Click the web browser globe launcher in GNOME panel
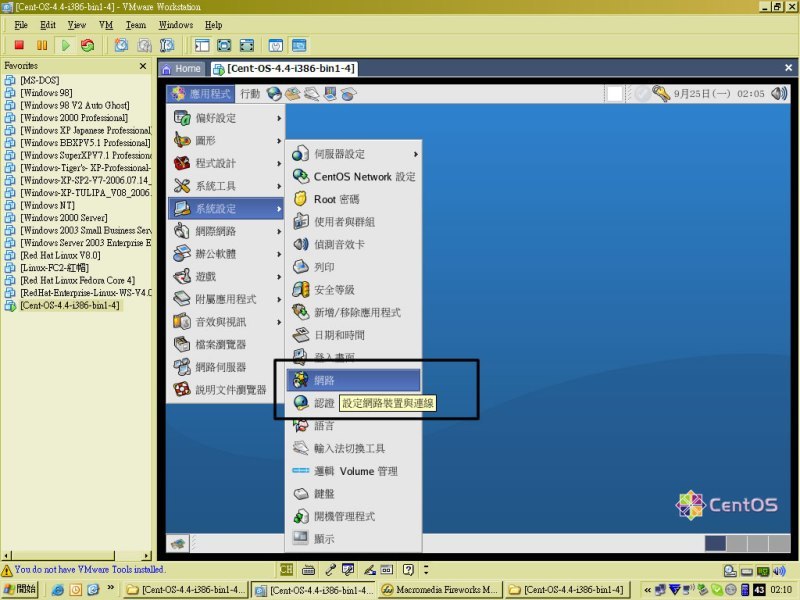This screenshot has height=600, width=800. point(274,94)
